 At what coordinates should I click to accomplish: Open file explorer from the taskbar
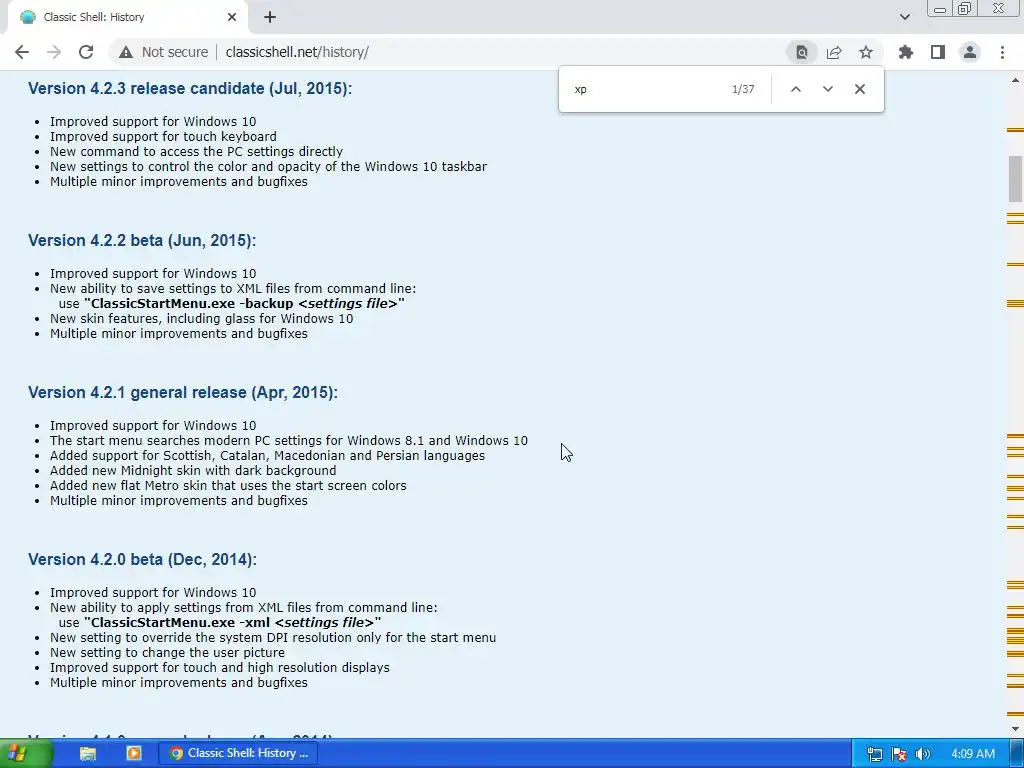[88, 753]
